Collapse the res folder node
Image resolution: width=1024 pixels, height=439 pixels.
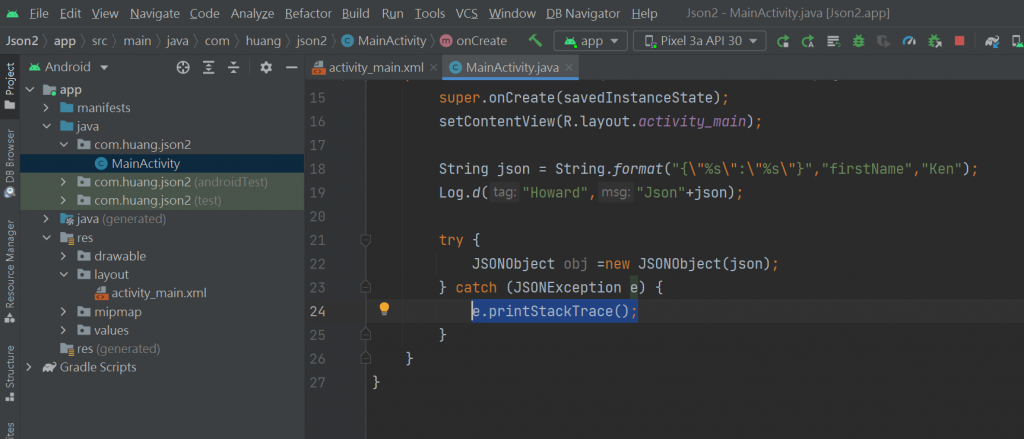pos(46,238)
